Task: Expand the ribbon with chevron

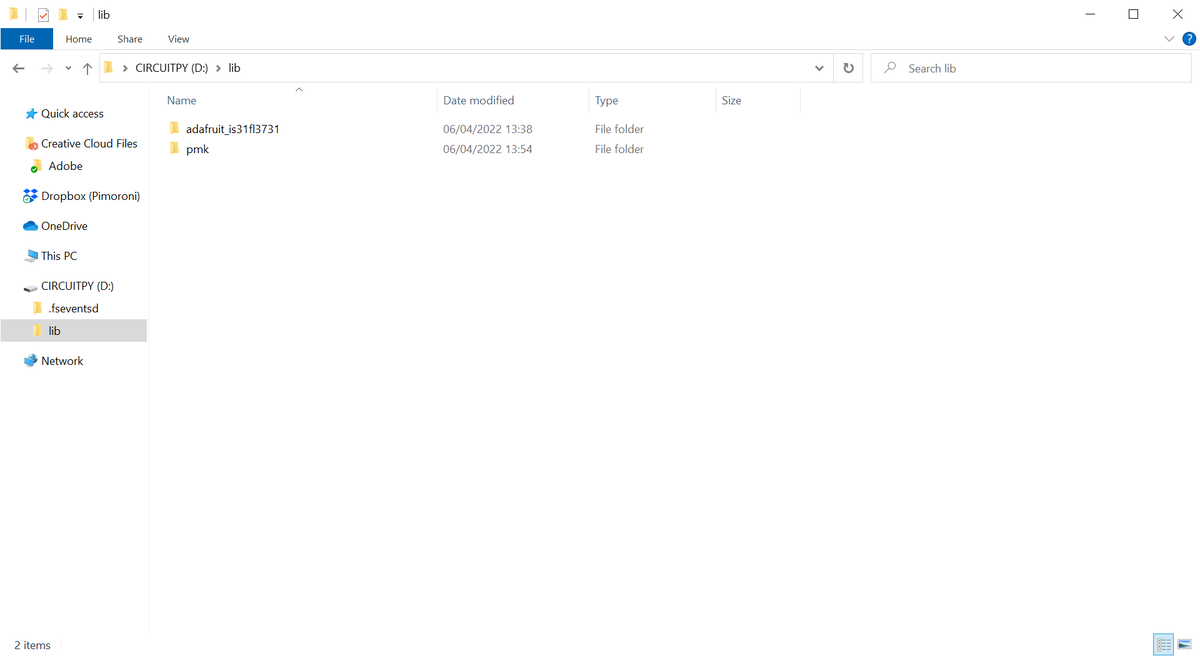Action: (x=1169, y=39)
